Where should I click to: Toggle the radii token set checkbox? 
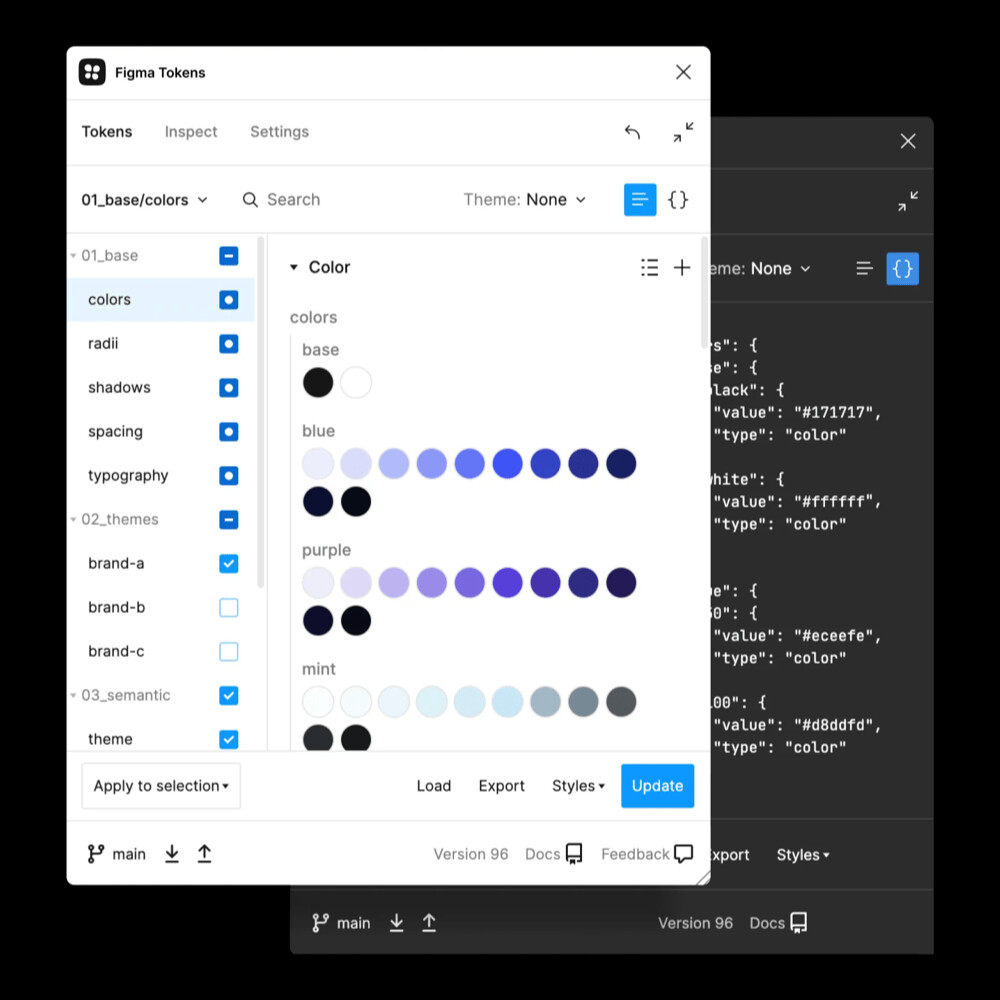(228, 344)
